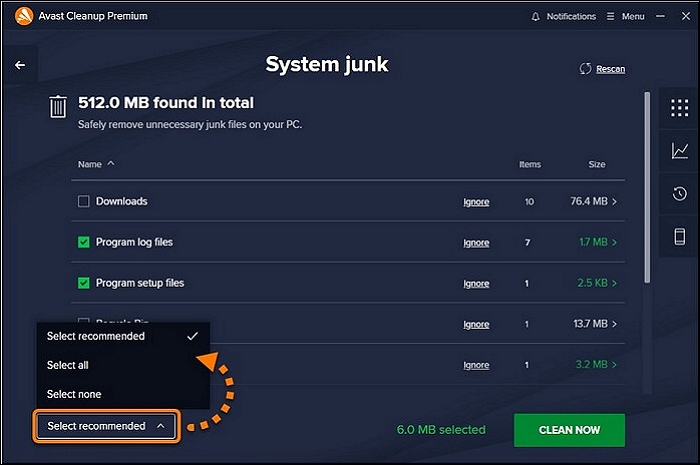Click the 512.0 MB found in total heading
This screenshot has width=700, height=465.
166,103
